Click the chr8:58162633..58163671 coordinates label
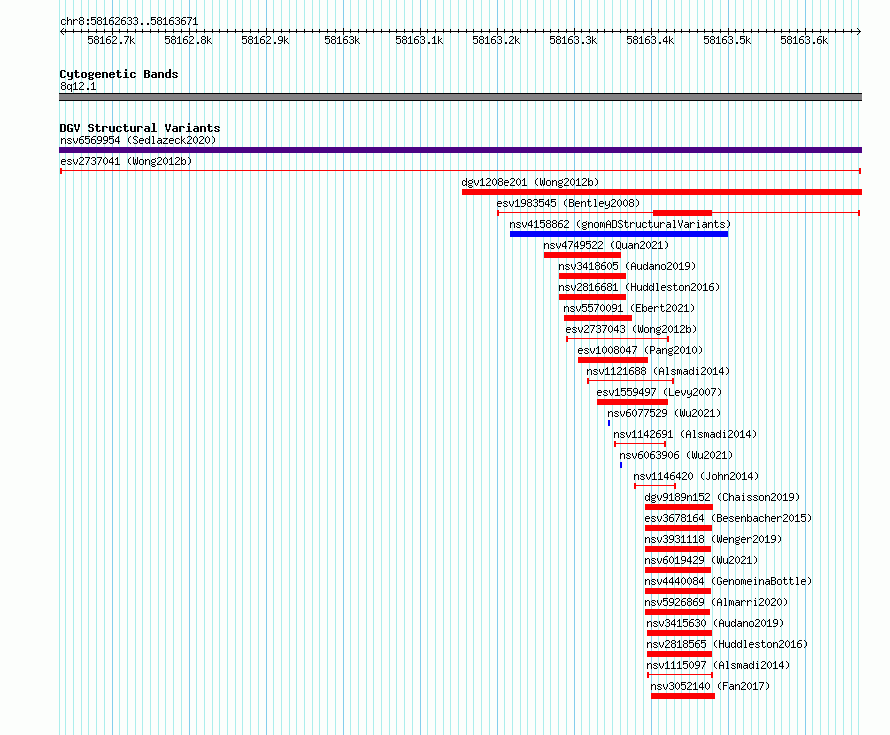The image size is (890, 735). [129, 22]
